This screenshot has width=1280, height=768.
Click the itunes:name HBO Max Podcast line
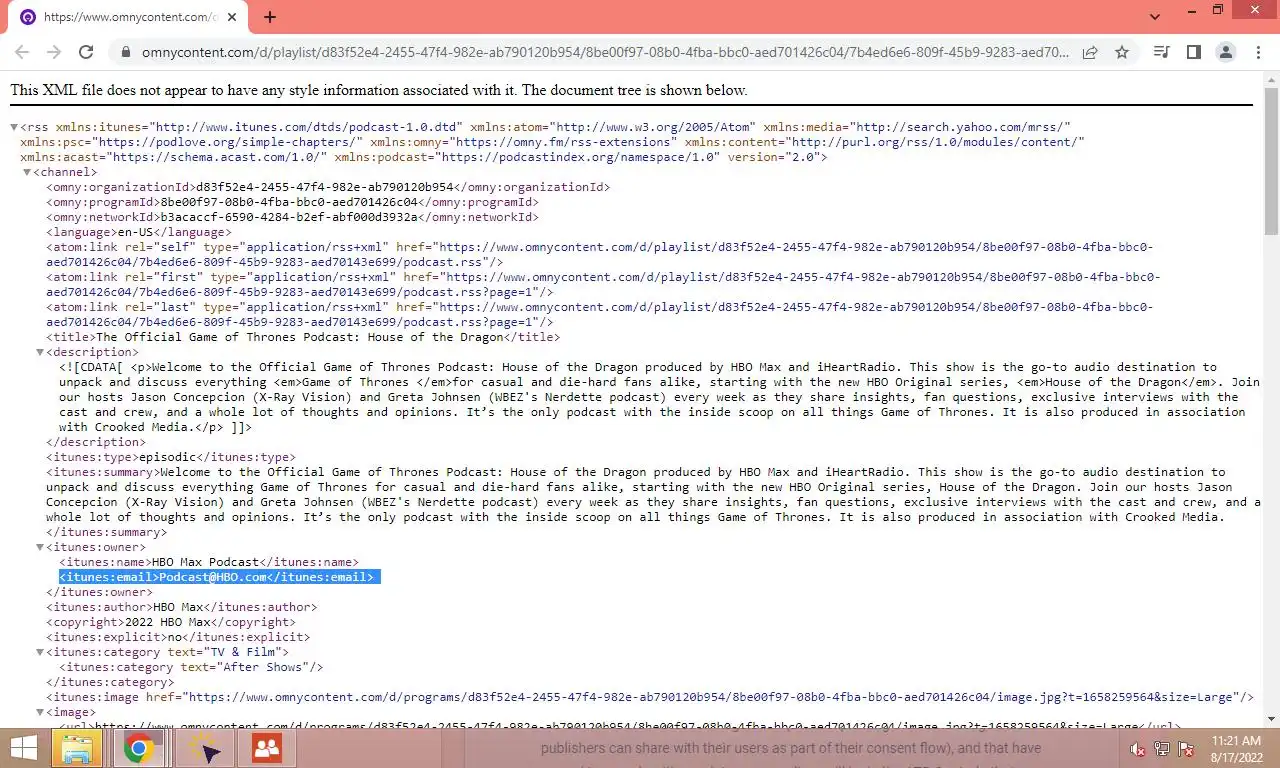coord(209,562)
